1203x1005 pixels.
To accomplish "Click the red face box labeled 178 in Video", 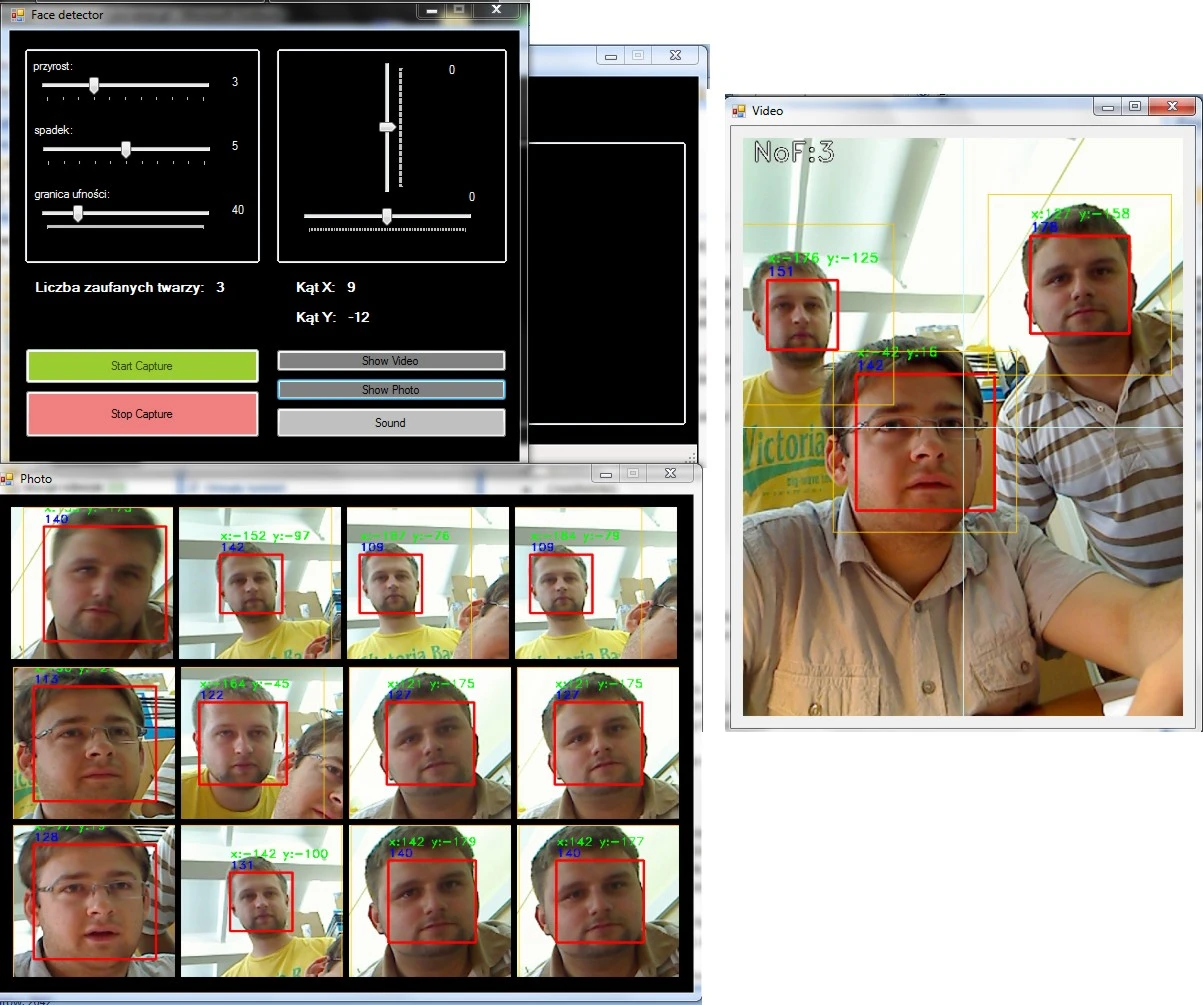I will [x=1080, y=284].
